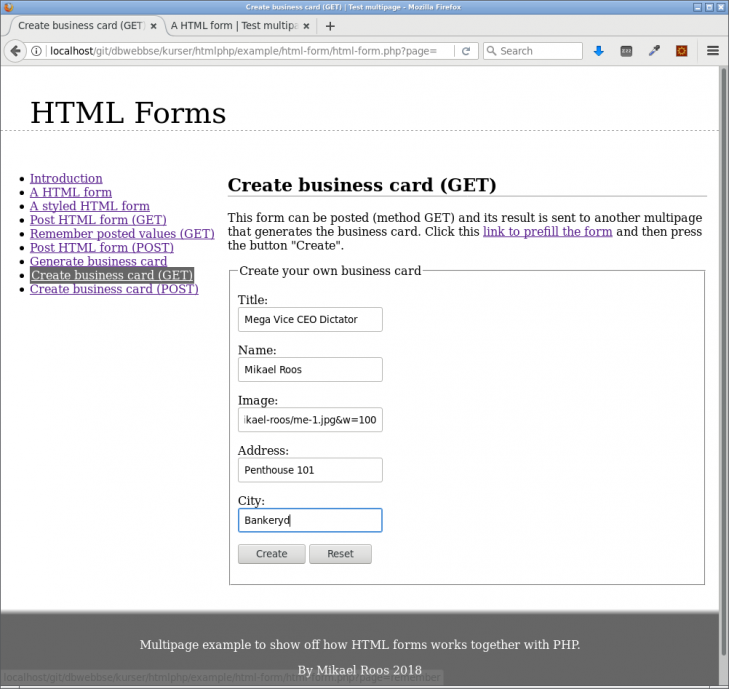Open the 'Post HTML form (POST)' link
Image resolution: width=729 pixels, height=689 pixels.
pos(102,247)
